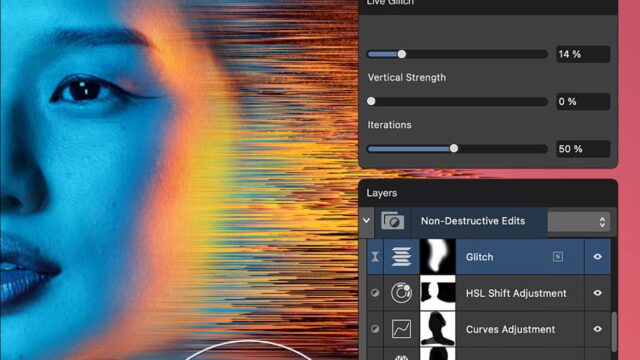The height and width of the screenshot is (360, 640).
Task: Select the Curves Adjustment mask thumbnail
Action: (438, 329)
